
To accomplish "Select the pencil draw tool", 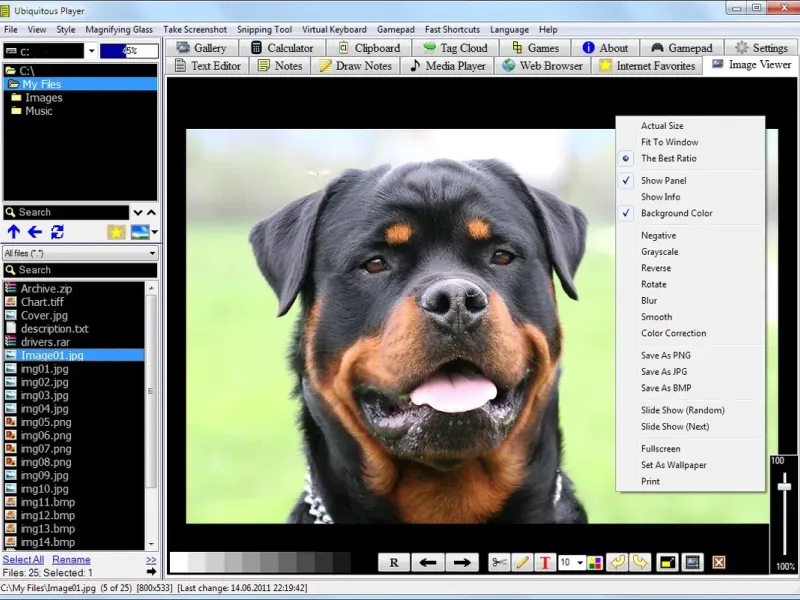I will [x=522, y=562].
